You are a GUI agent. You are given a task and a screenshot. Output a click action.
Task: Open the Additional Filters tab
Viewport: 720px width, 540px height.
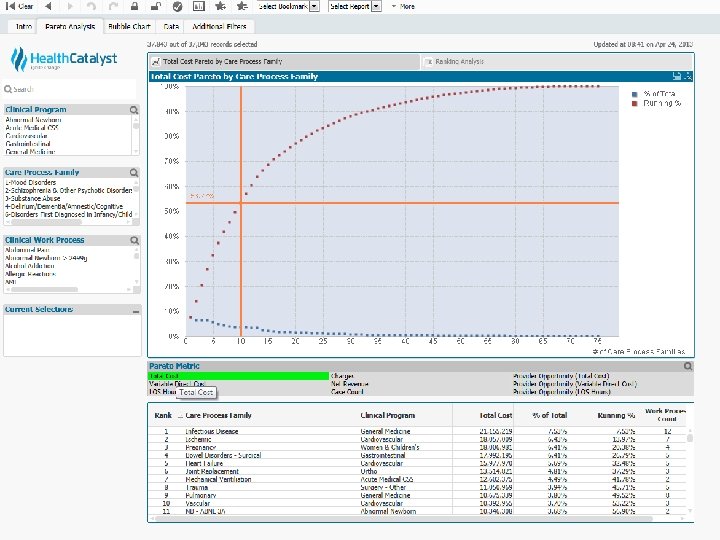coord(219,27)
